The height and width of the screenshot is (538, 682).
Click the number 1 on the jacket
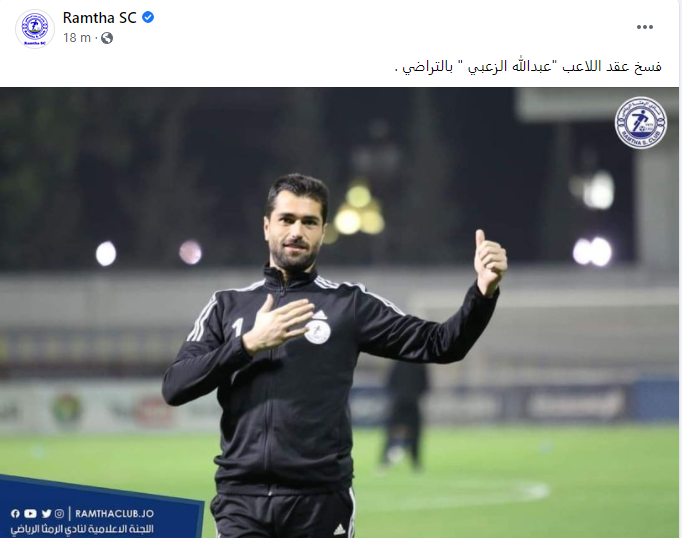pyautogui.click(x=238, y=327)
